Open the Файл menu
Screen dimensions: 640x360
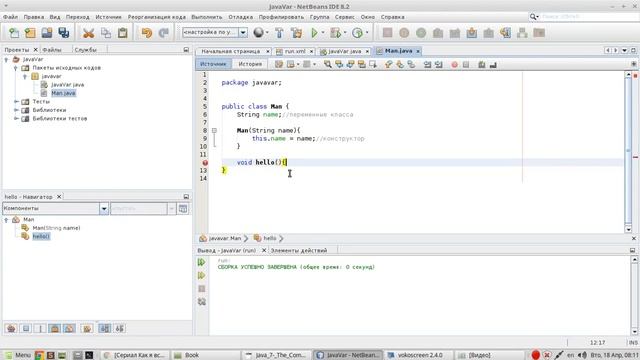pos(10,17)
